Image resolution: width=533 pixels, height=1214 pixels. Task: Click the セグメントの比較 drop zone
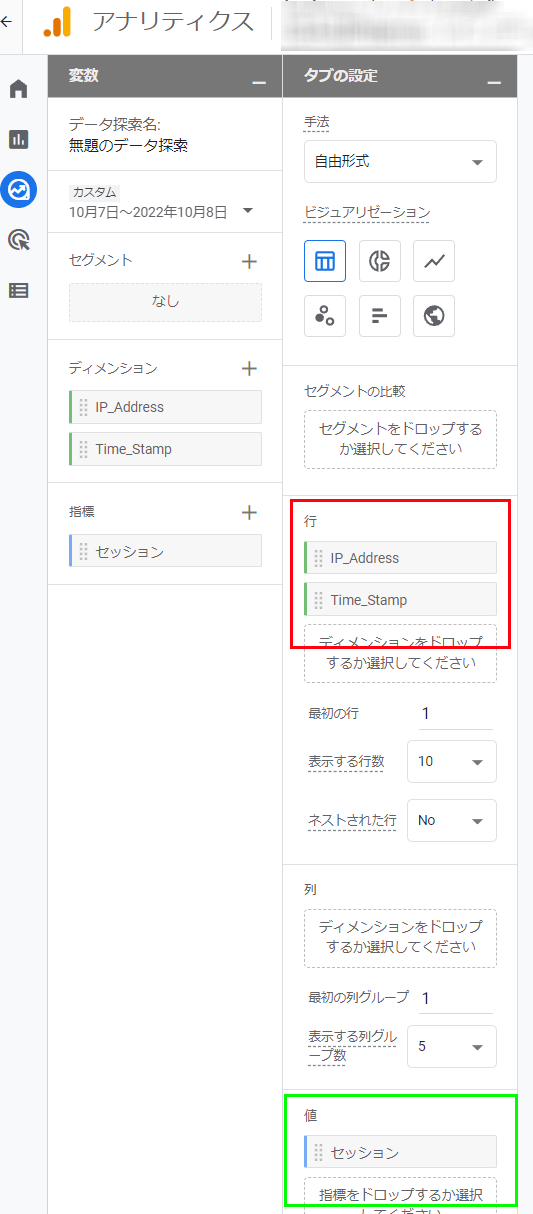400,439
